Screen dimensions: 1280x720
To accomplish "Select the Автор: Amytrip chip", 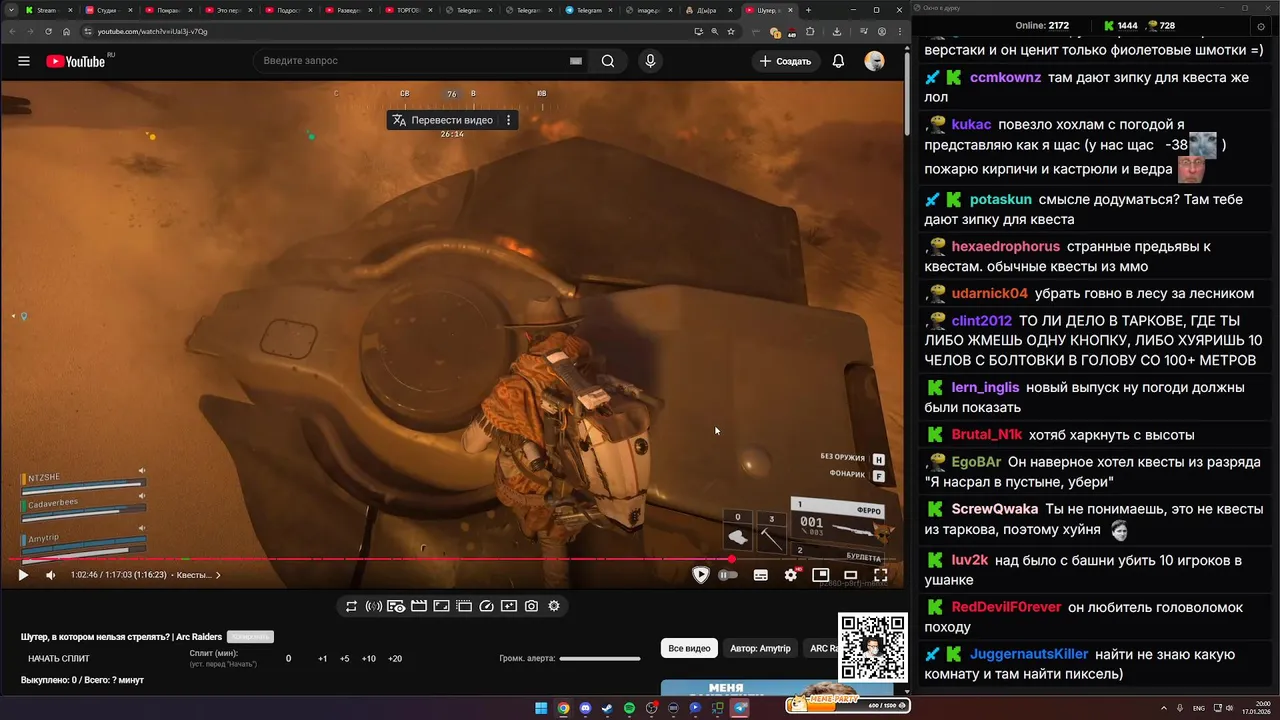I will [760, 648].
